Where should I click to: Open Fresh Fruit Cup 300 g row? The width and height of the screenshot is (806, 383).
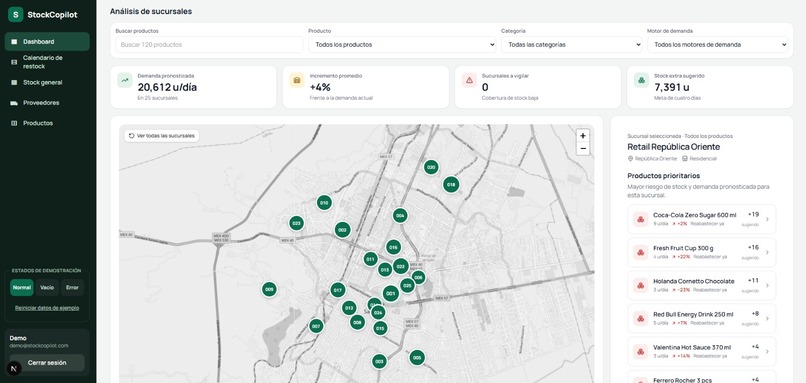pos(702,252)
